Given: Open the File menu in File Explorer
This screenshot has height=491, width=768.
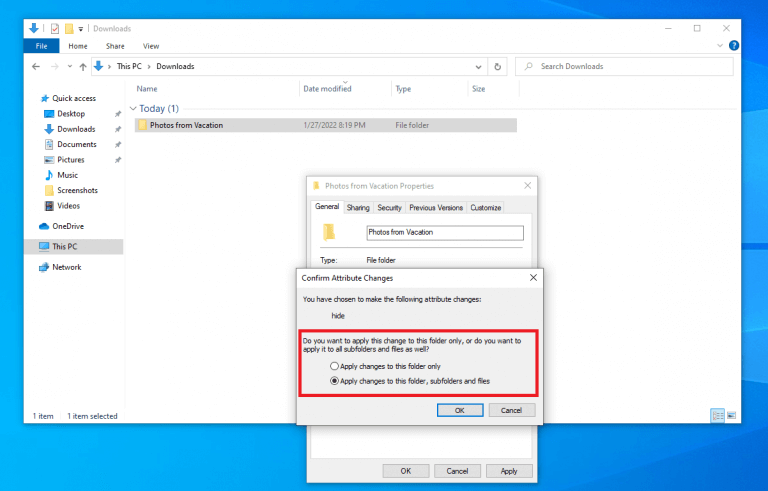Looking at the screenshot, I should tap(41, 46).
